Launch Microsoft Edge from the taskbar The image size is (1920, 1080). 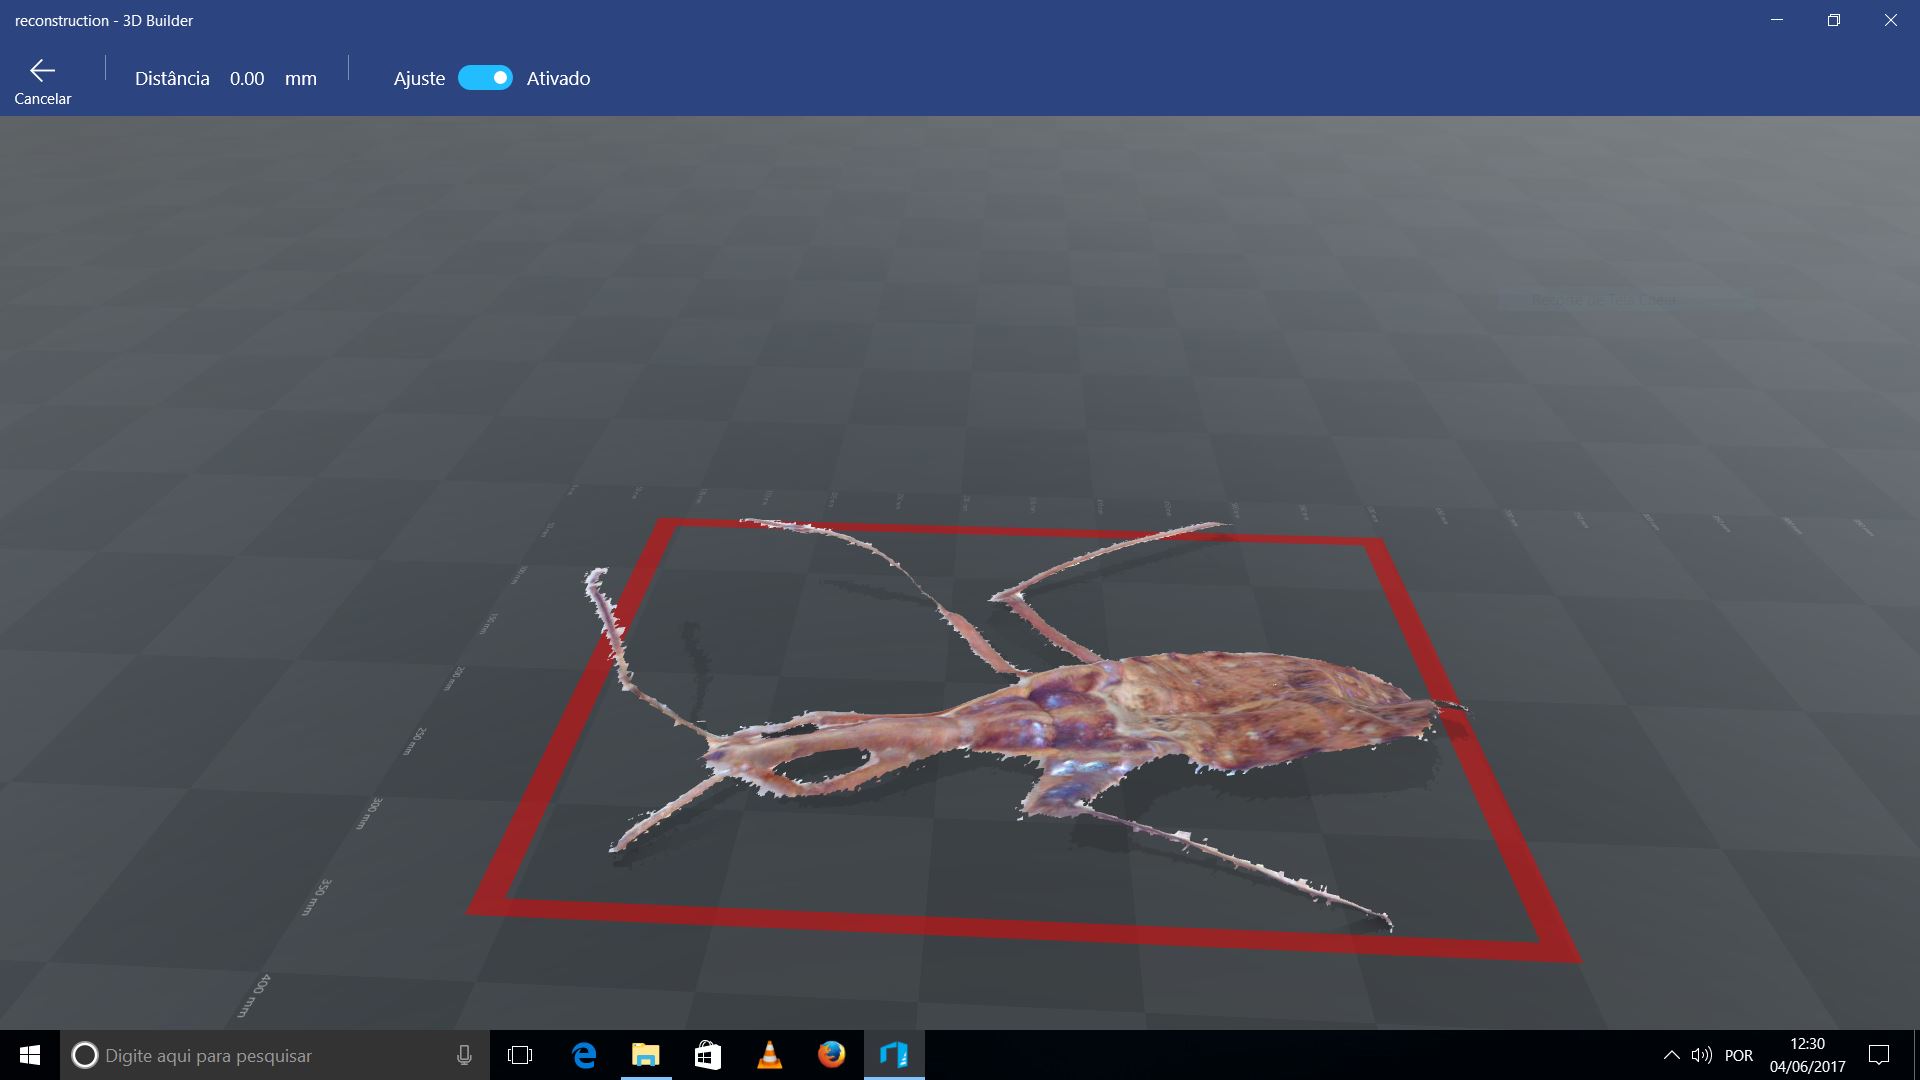[584, 1055]
